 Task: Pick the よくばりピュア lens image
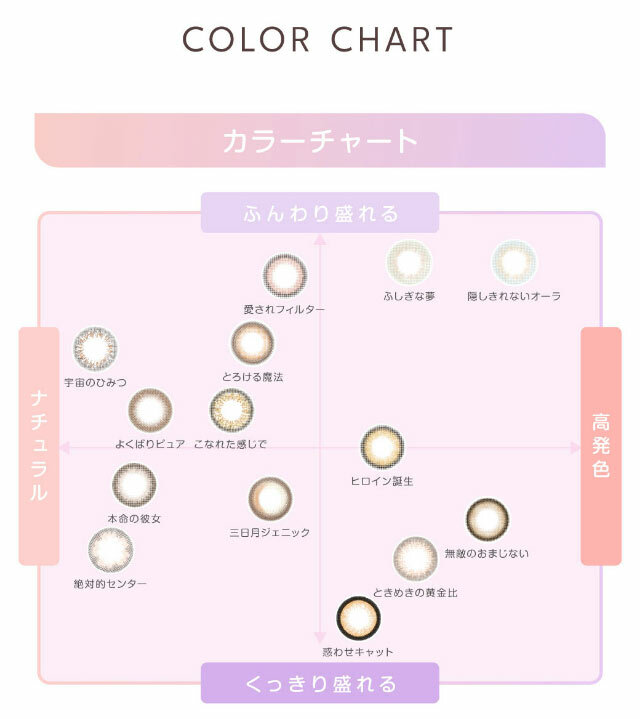pyautogui.click(x=150, y=410)
